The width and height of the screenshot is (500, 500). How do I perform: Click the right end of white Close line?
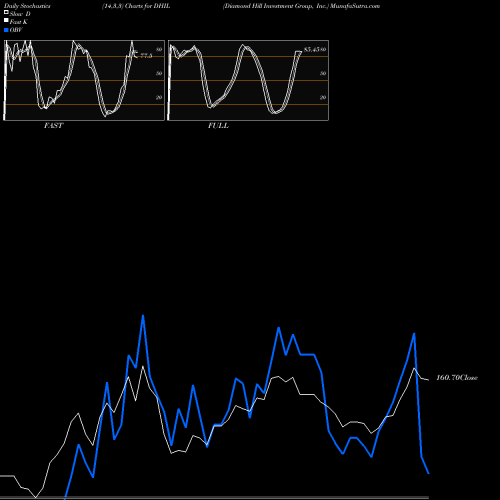[428, 380]
